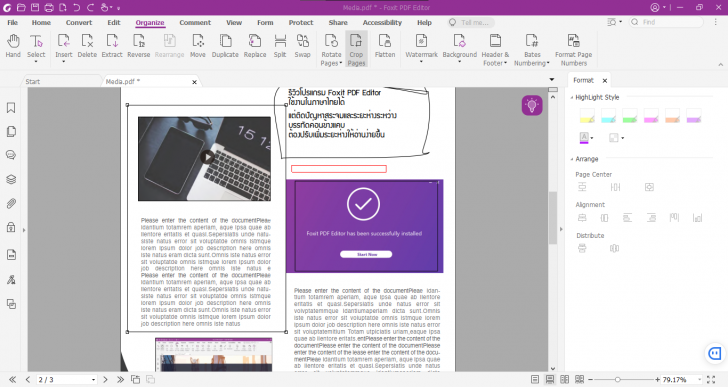Collapse the Highlight Style section
The width and height of the screenshot is (728, 387).
point(572,97)
